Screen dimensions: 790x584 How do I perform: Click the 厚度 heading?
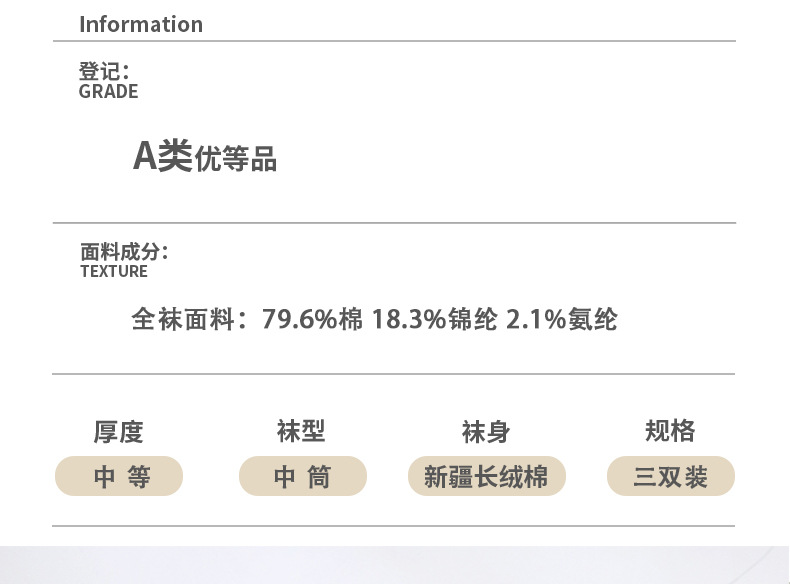pyautogui.click(x=118, y=431)
